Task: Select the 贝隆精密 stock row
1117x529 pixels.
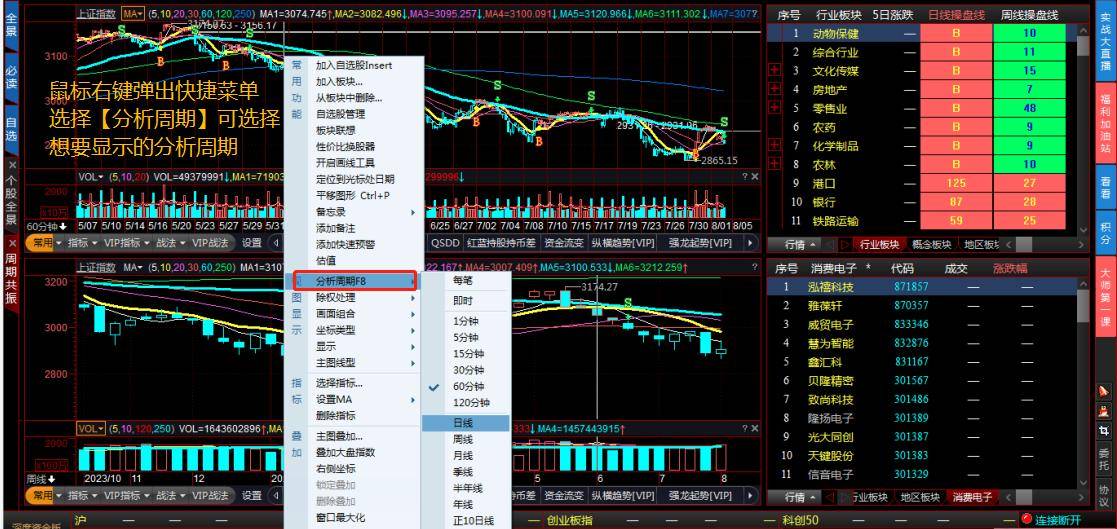Action: 923,381
